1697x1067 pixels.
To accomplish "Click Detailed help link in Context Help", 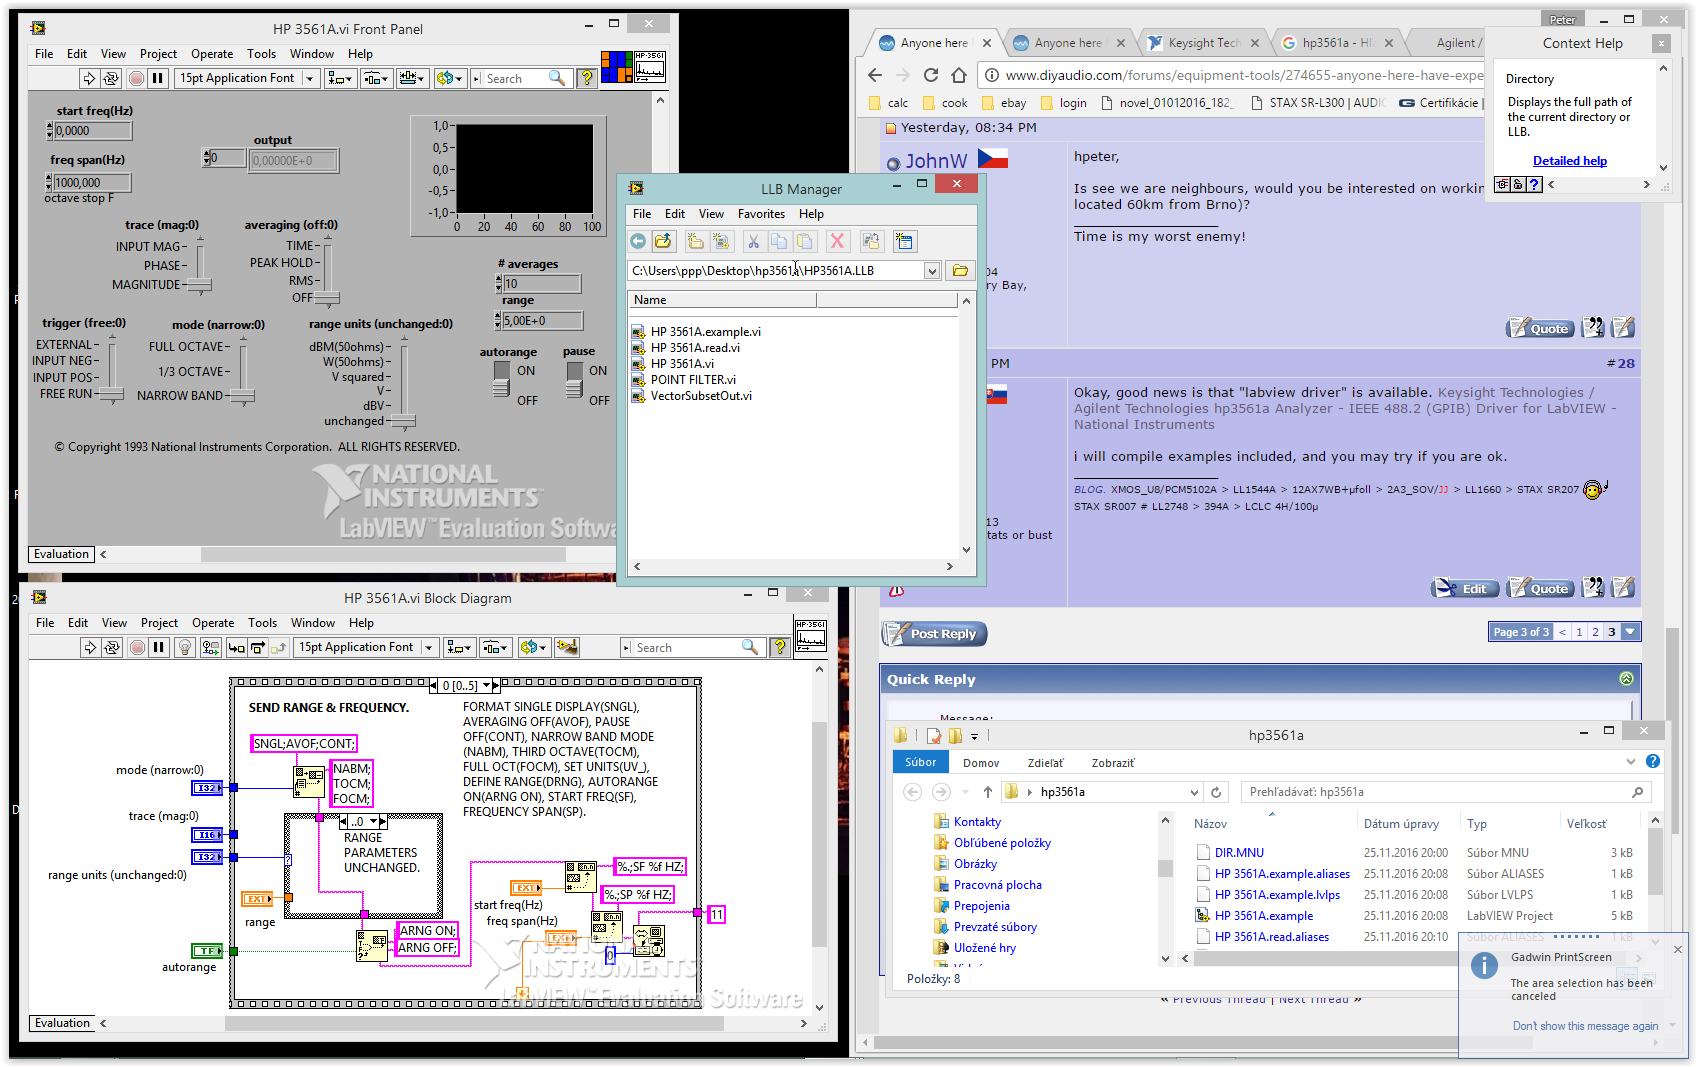I will [x=1569, y=161].
